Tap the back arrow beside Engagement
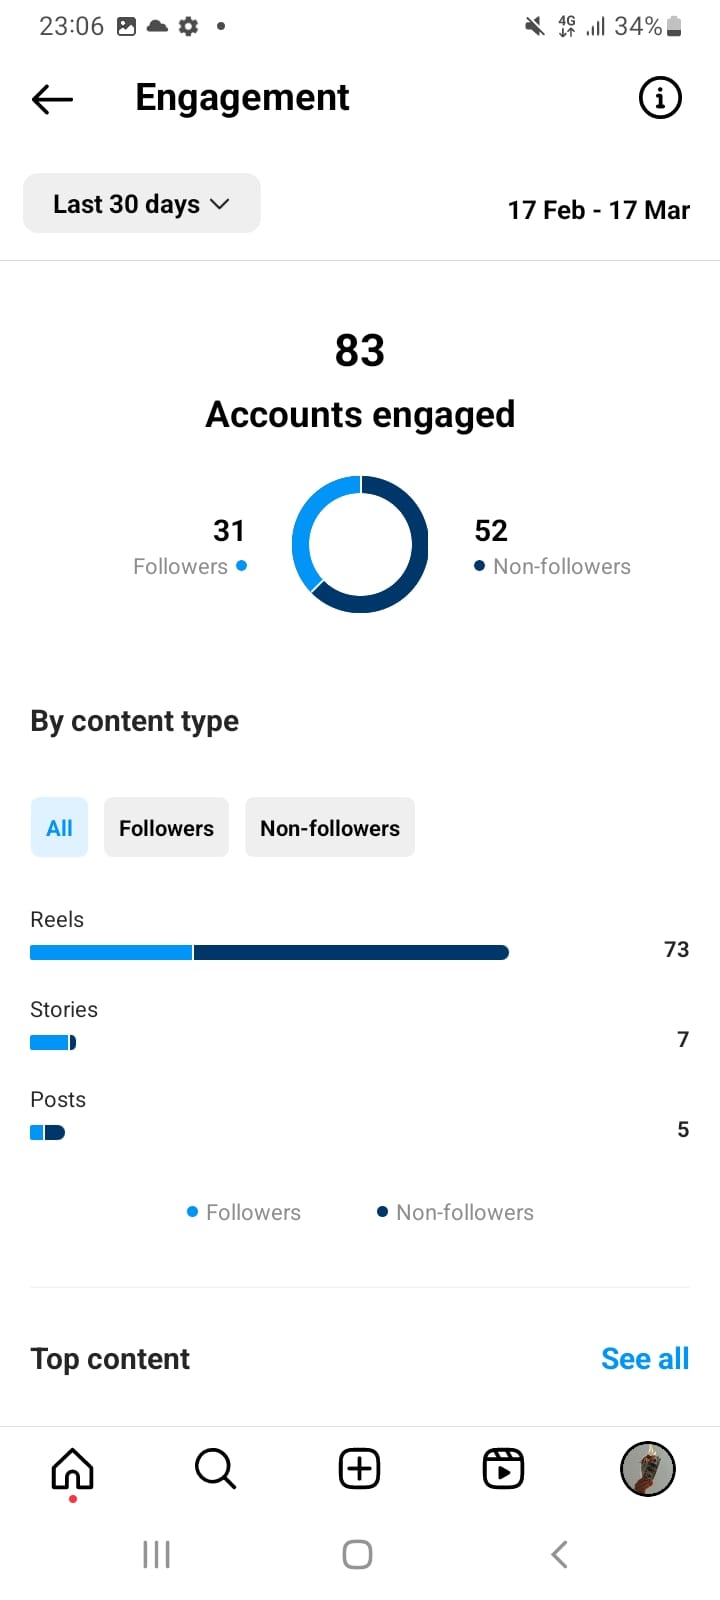This screenshot has width=720, height=1600. pyautogui.click(x=53, y=98)
